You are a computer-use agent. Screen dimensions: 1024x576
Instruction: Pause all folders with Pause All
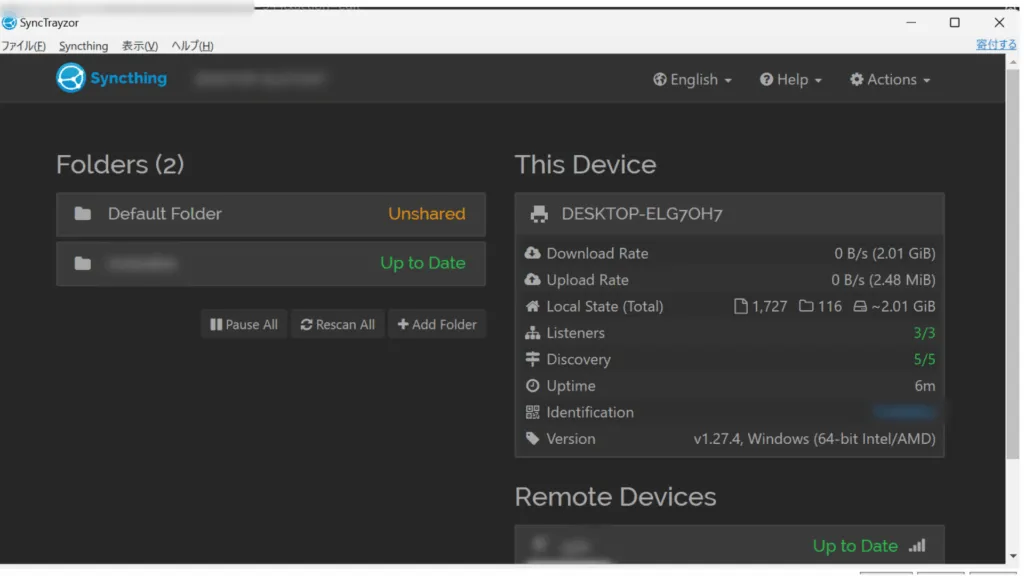click(x=244, y=325)
